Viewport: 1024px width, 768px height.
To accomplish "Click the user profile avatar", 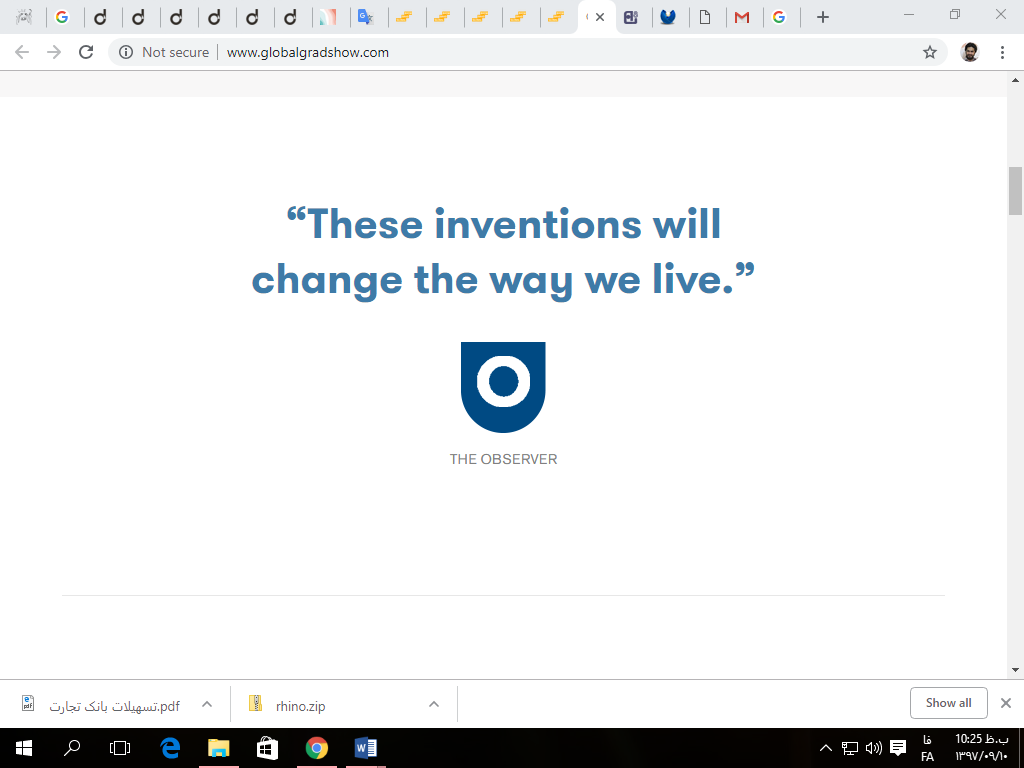I will 969,52.
